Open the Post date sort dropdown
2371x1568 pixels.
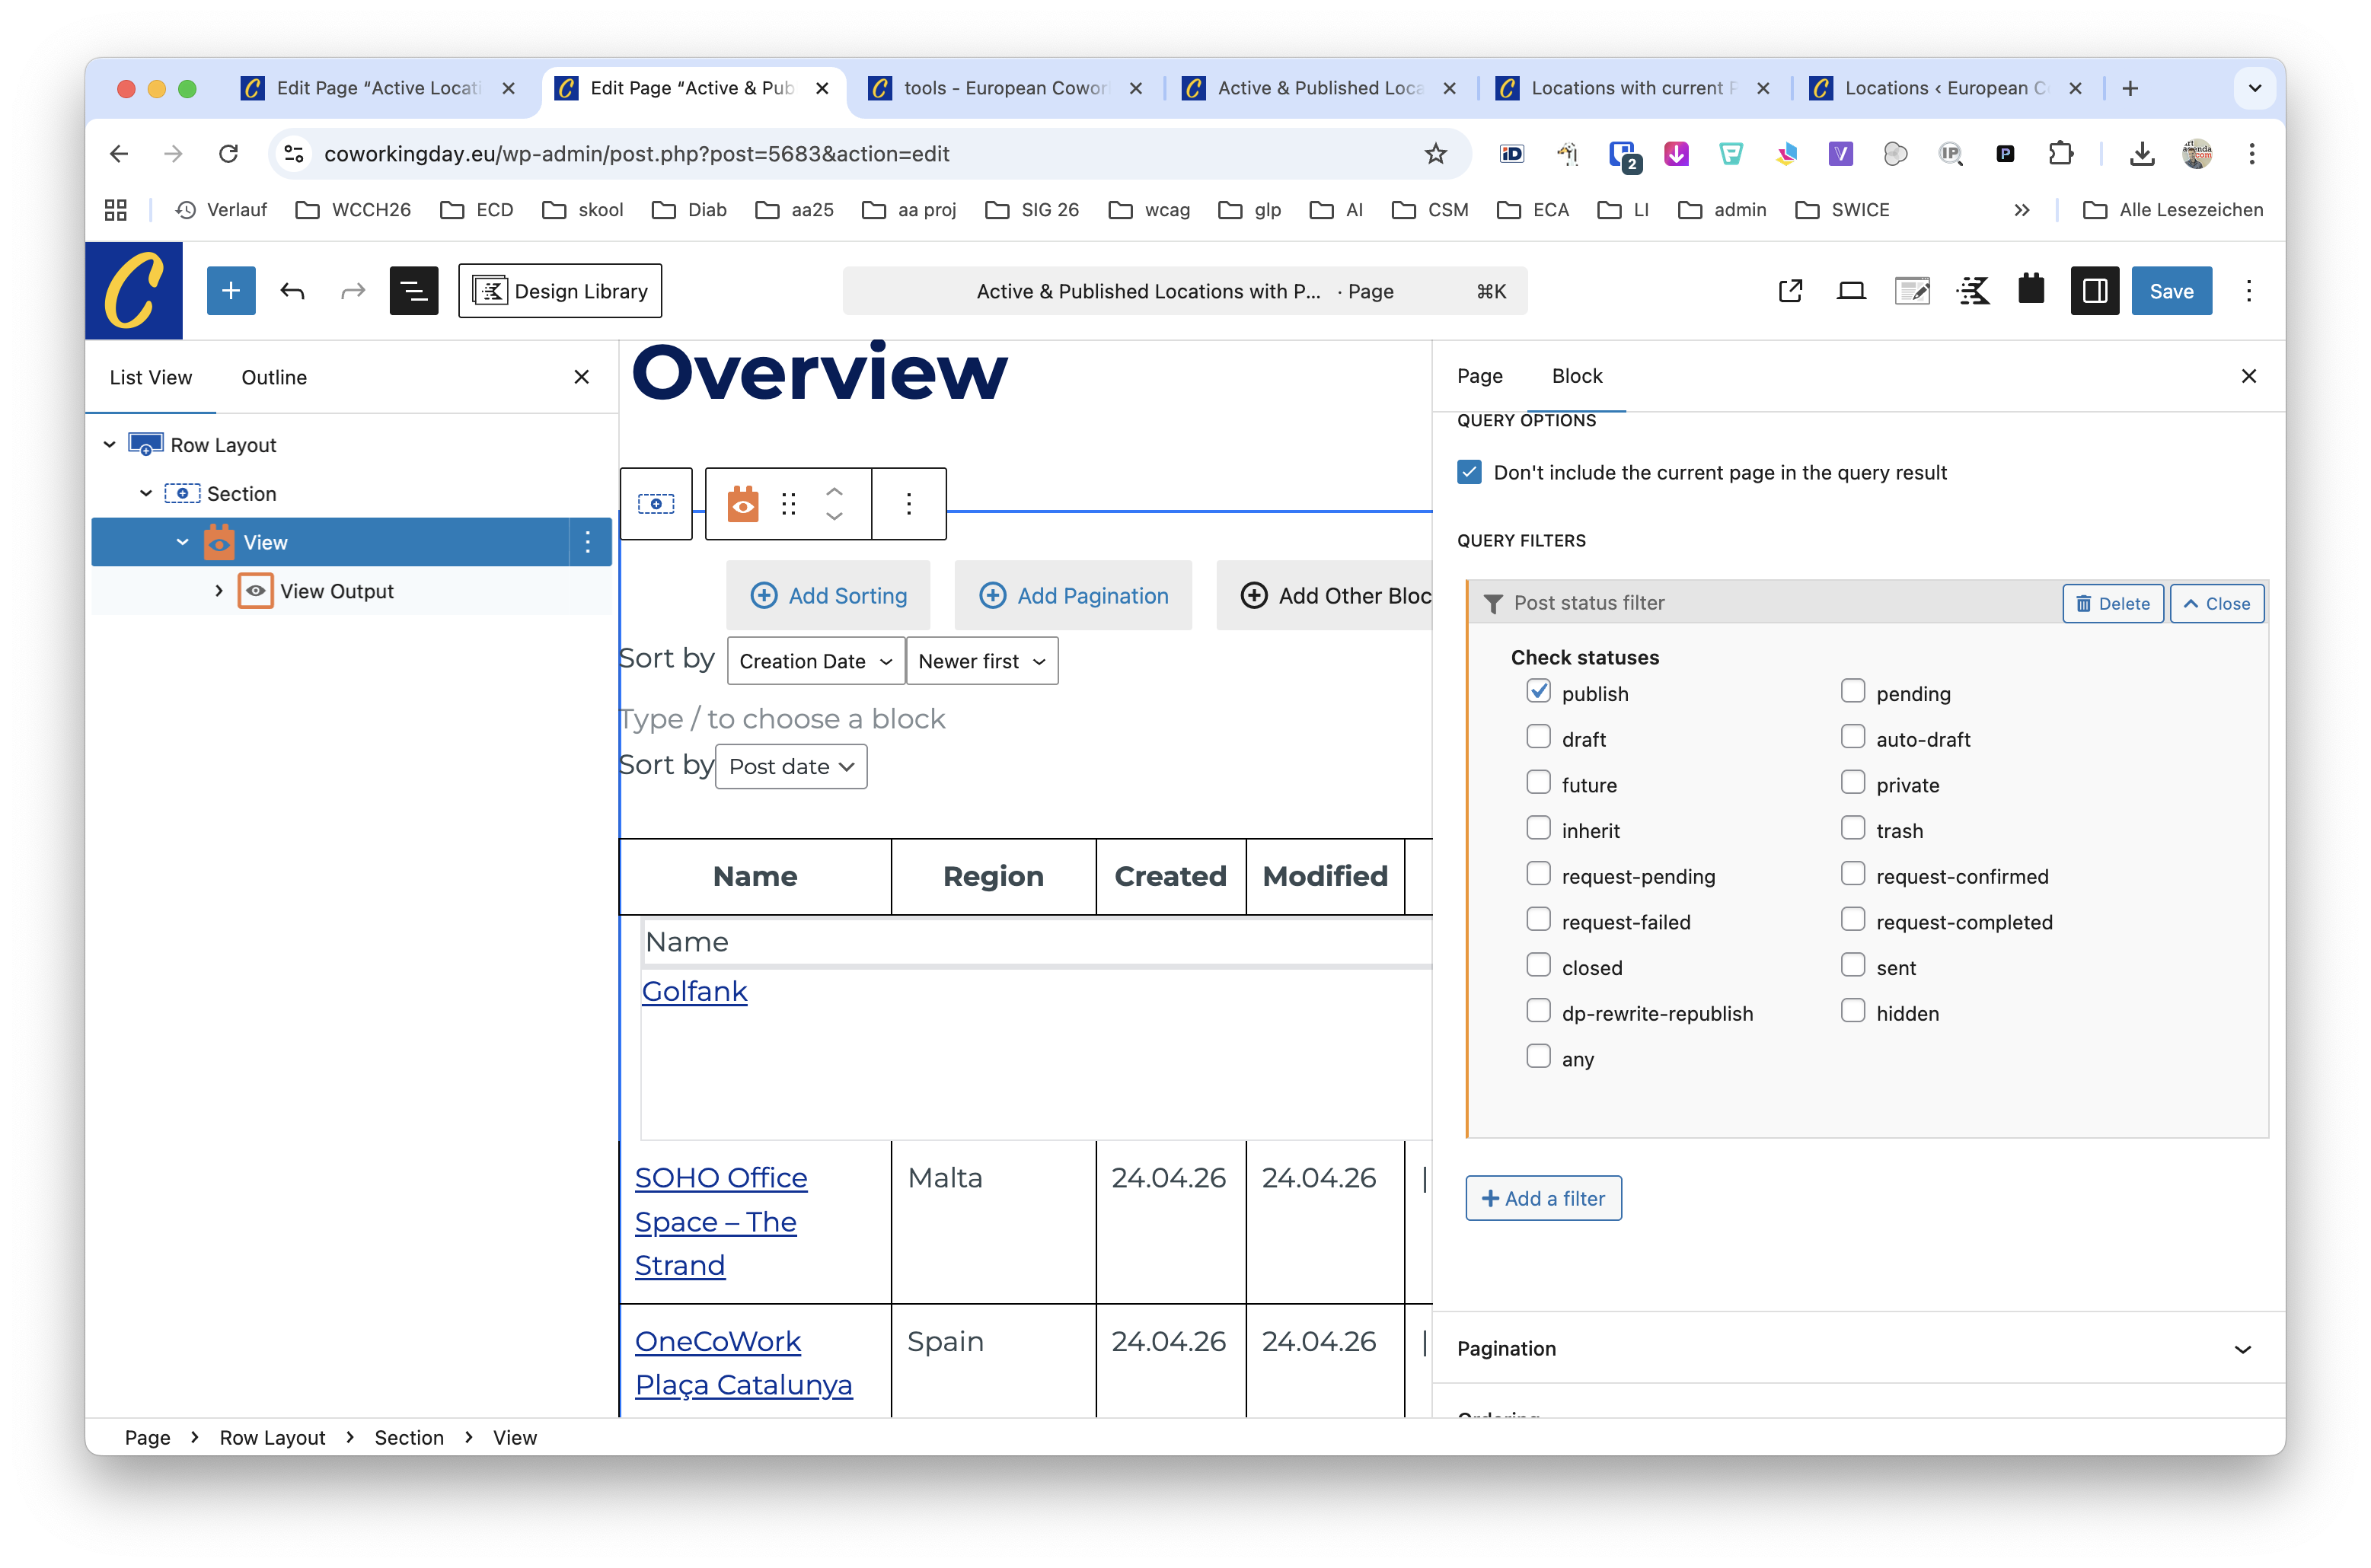[791, 766]
